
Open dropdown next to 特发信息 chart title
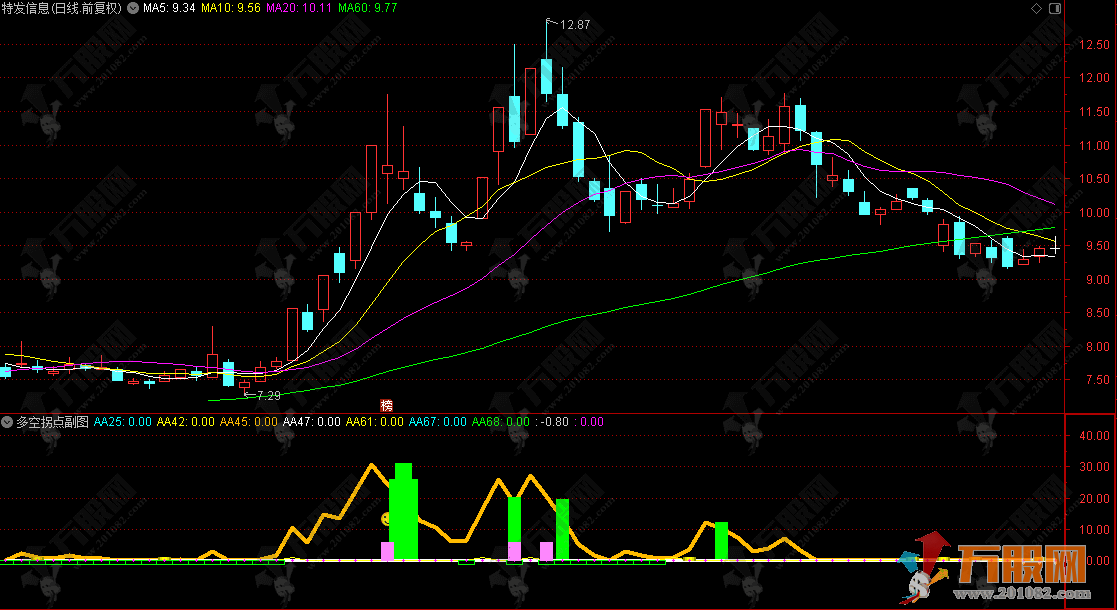133,8
